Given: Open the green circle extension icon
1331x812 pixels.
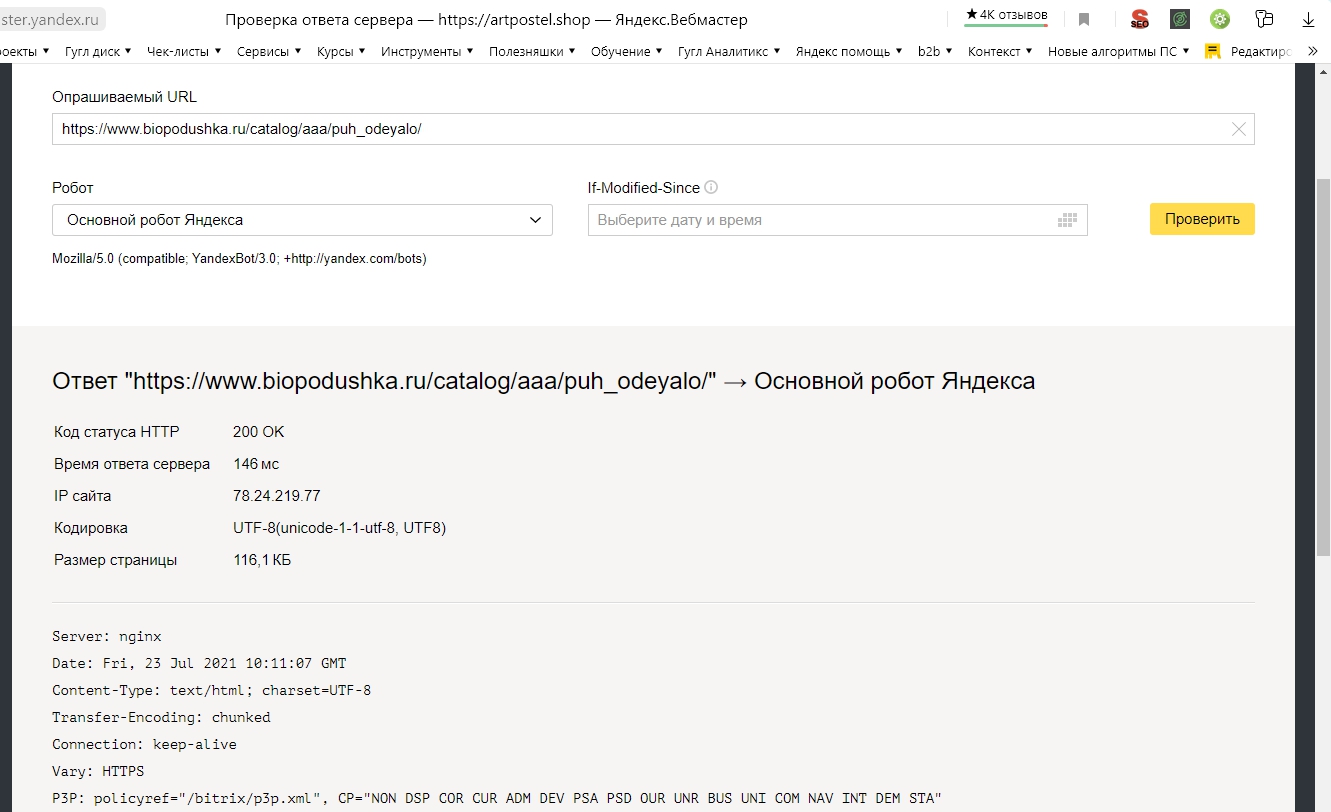Looking at the screenshot, I should pyautogui.click(x=1180, y=19).
